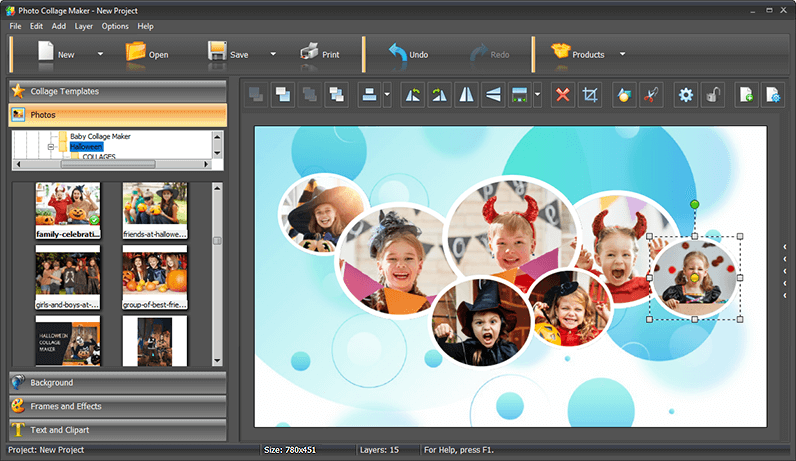Select Baby Collage Maker folder
Screen dimensions: 796x461
pyautogui.click(x=100, y=136)
